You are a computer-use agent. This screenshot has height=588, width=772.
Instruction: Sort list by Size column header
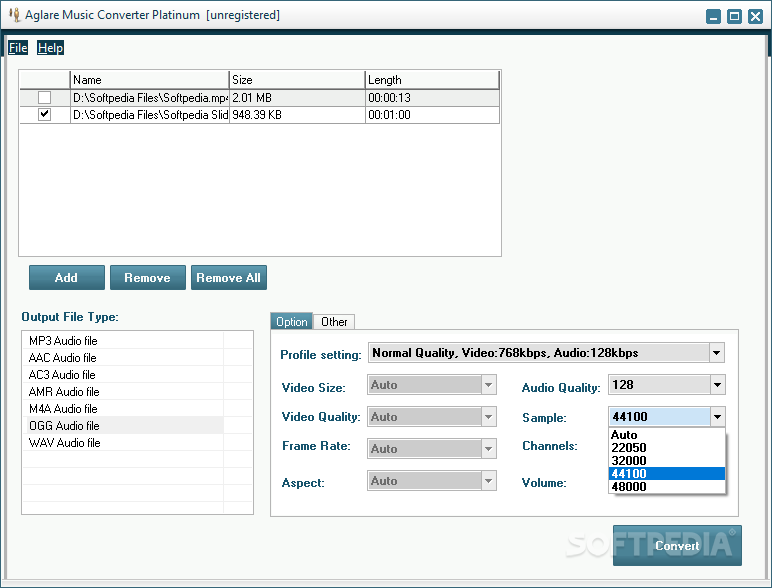[297, 80]
